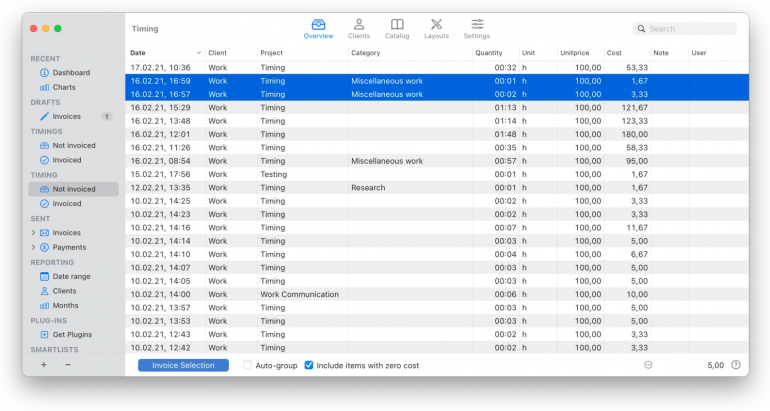Click the Dashboard info icon
Viewport: 770px width, 411px height.
pos(44,73)
